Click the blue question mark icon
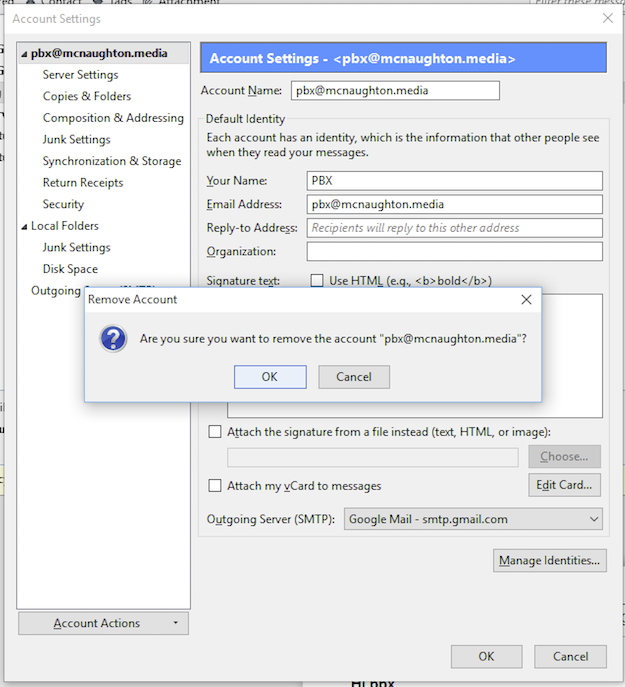Viewport: 625px width, 687px height. 113,339
